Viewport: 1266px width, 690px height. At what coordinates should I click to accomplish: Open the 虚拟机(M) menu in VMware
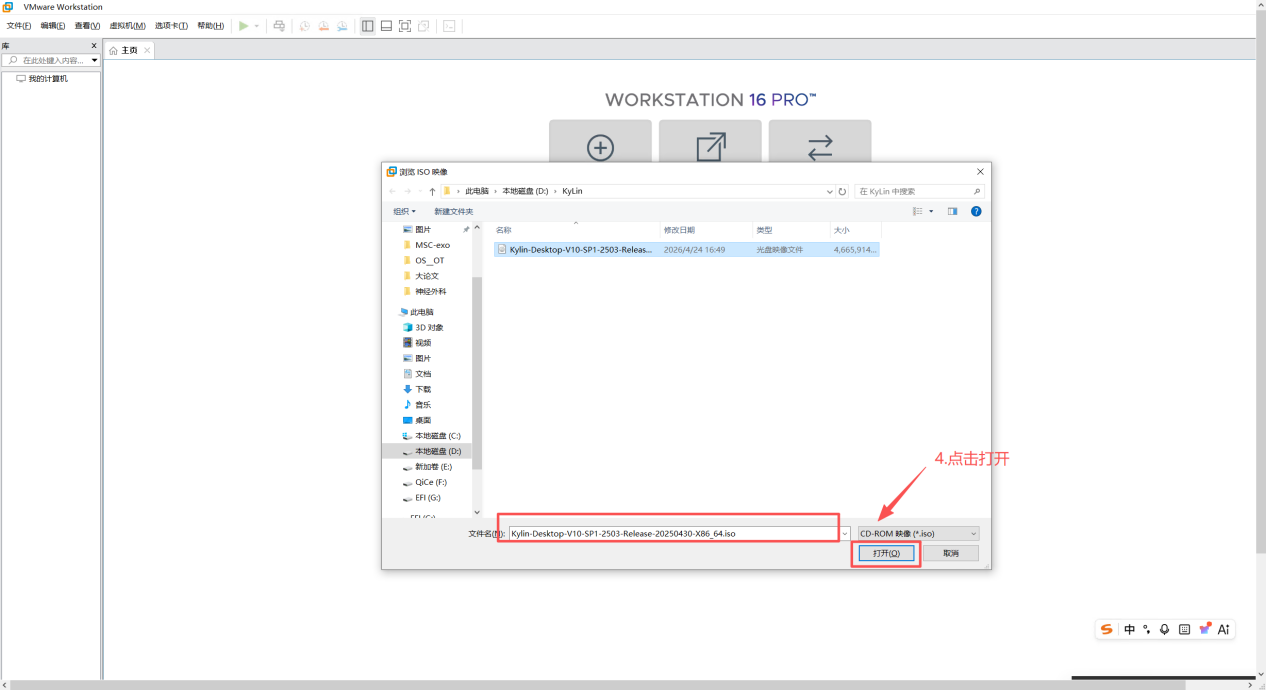[x=127, y=26]
